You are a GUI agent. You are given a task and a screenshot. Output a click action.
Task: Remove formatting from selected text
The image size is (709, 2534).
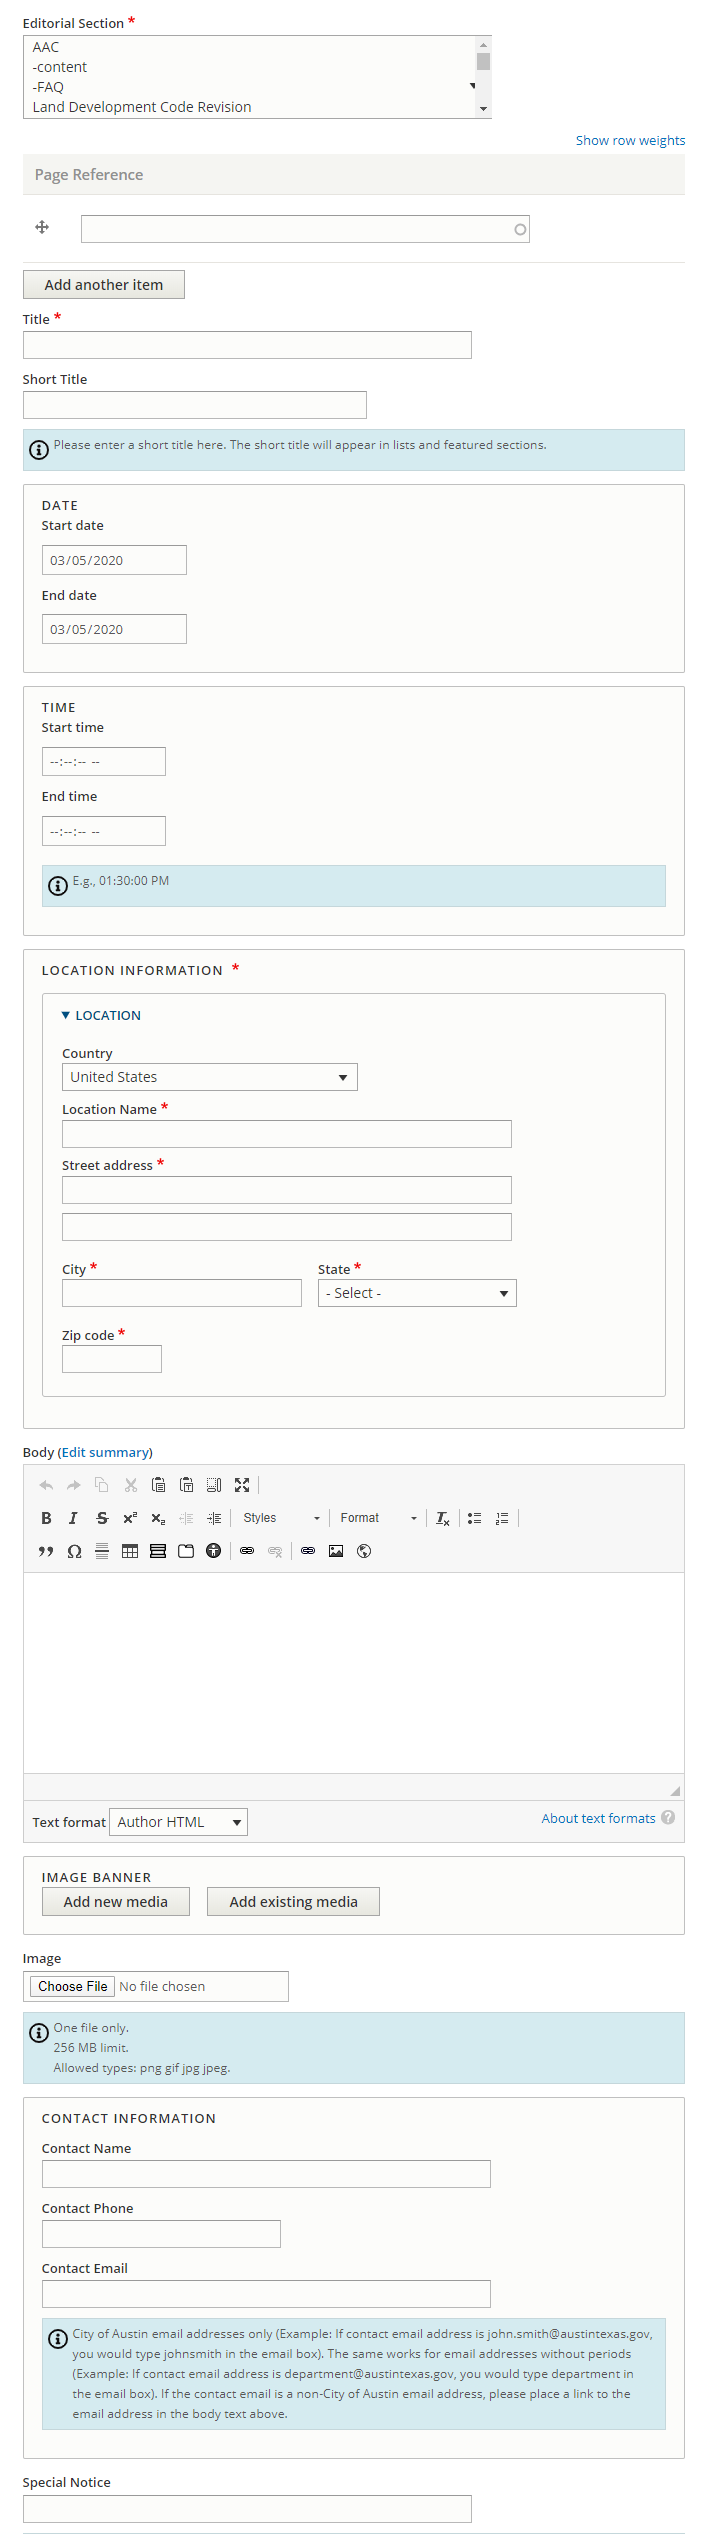click(442, 1518)
